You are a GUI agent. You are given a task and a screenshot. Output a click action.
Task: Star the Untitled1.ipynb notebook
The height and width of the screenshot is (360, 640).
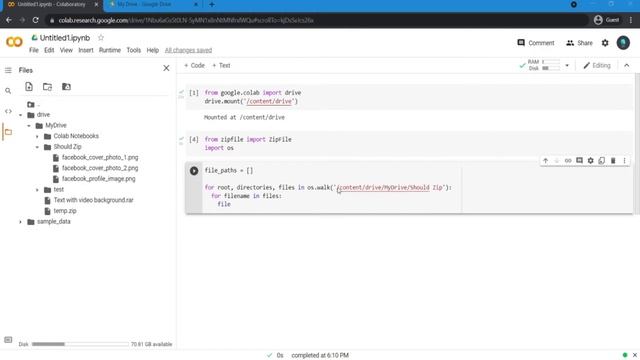[x=101, y=38]
